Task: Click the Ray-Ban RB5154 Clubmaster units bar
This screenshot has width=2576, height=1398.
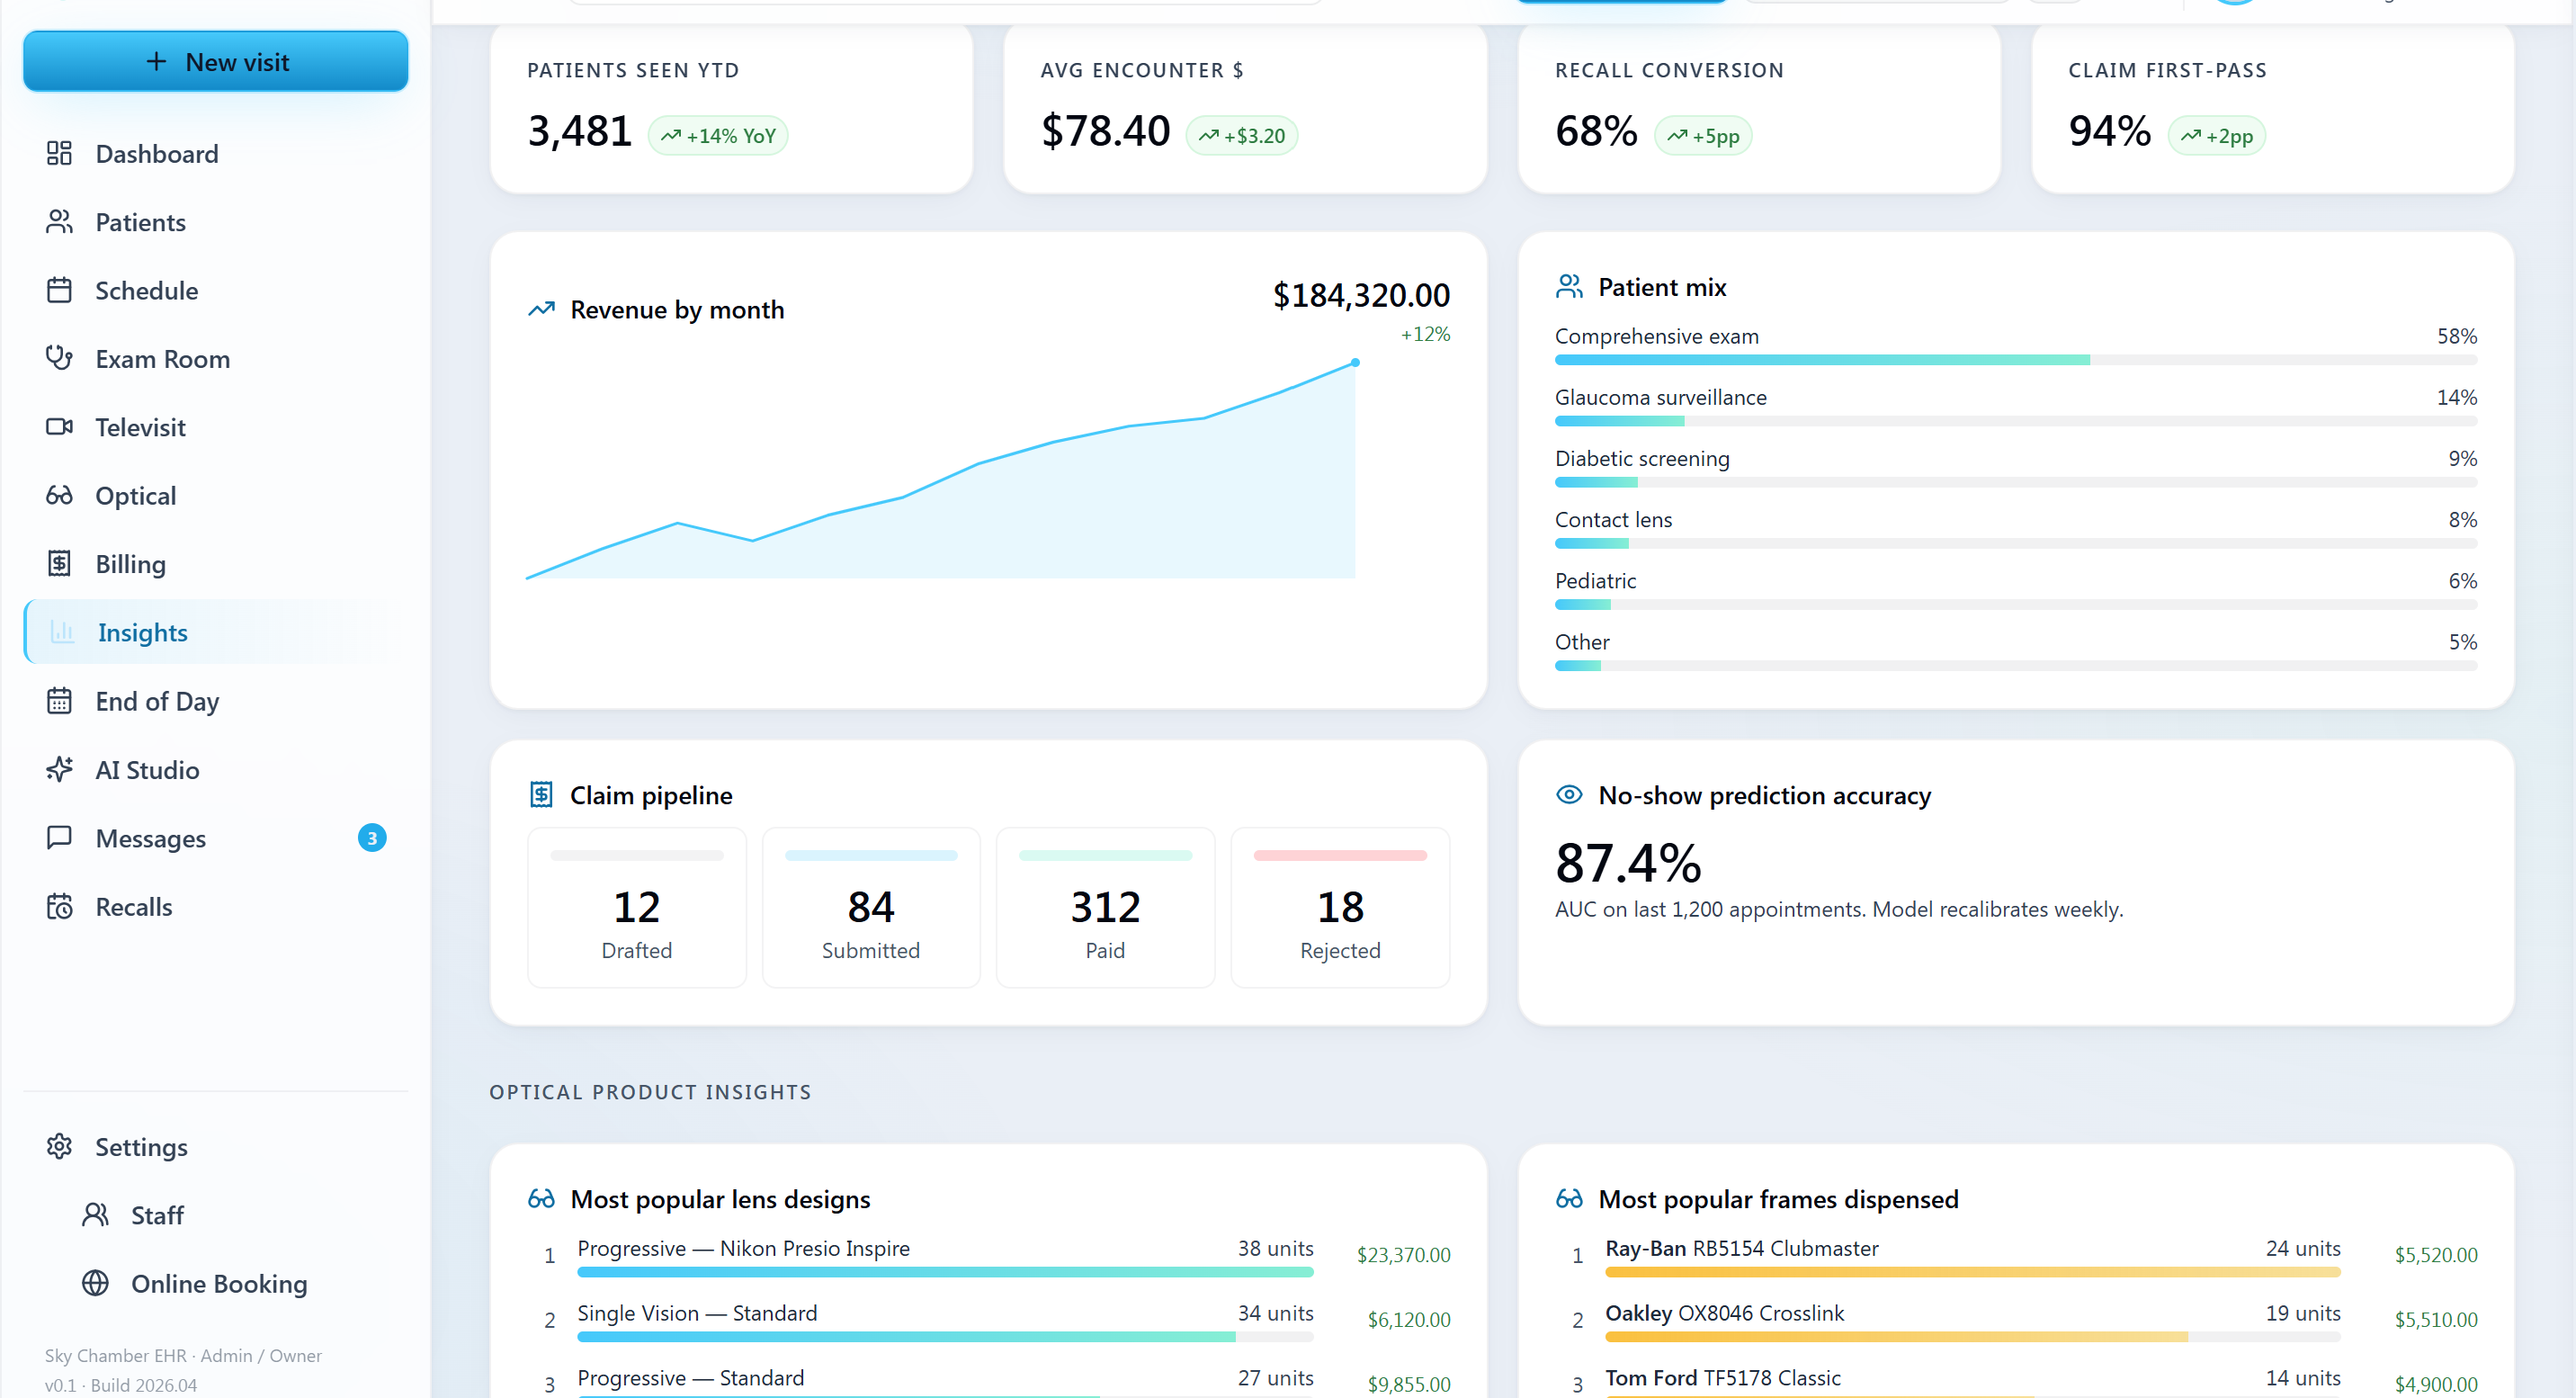Action: pos(1972,1272)
